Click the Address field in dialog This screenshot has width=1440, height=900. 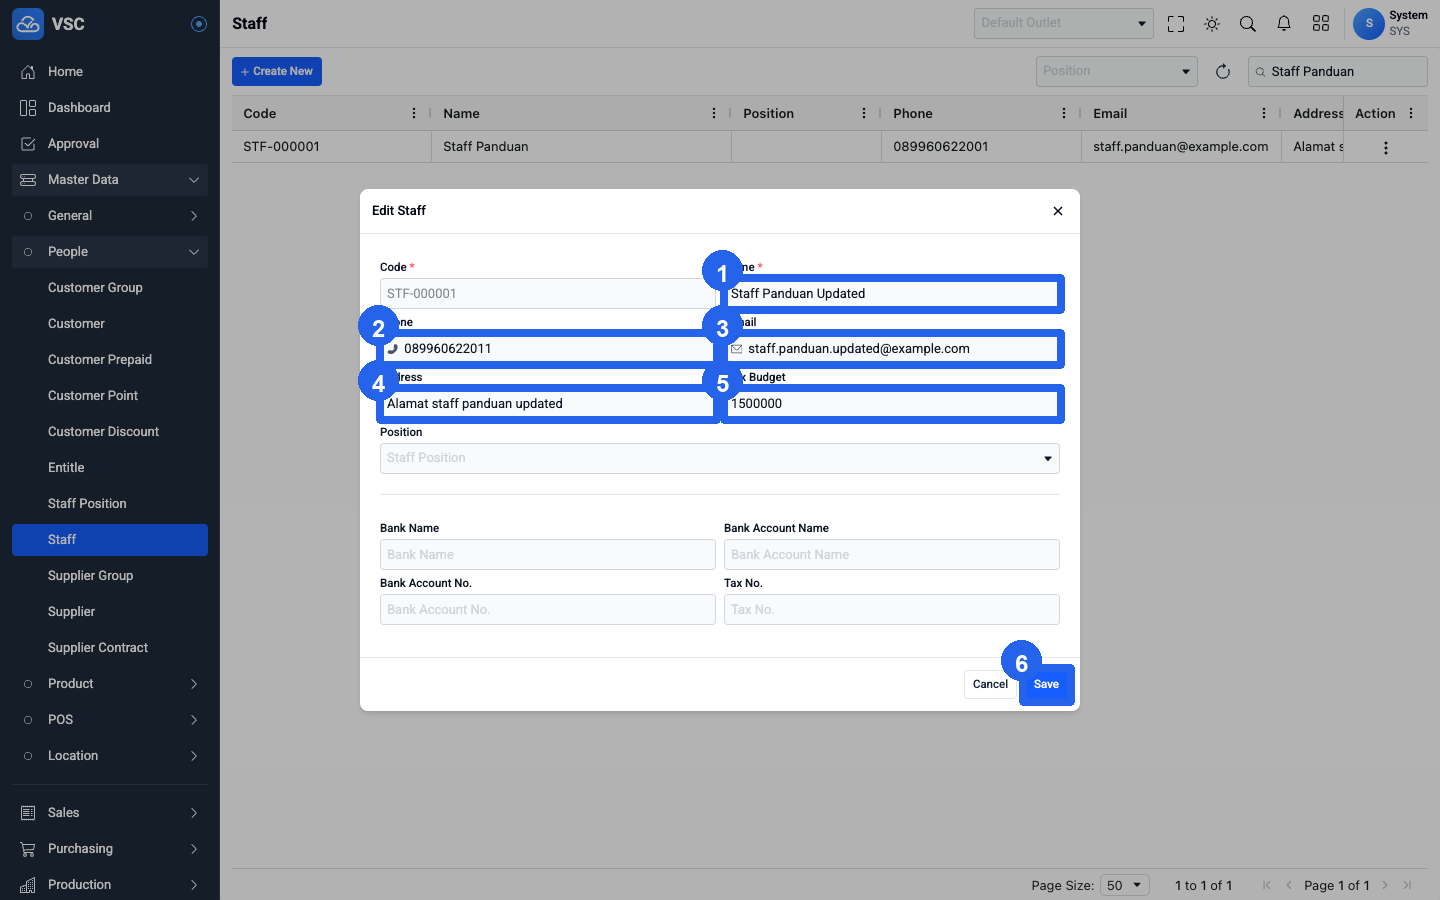548,403
